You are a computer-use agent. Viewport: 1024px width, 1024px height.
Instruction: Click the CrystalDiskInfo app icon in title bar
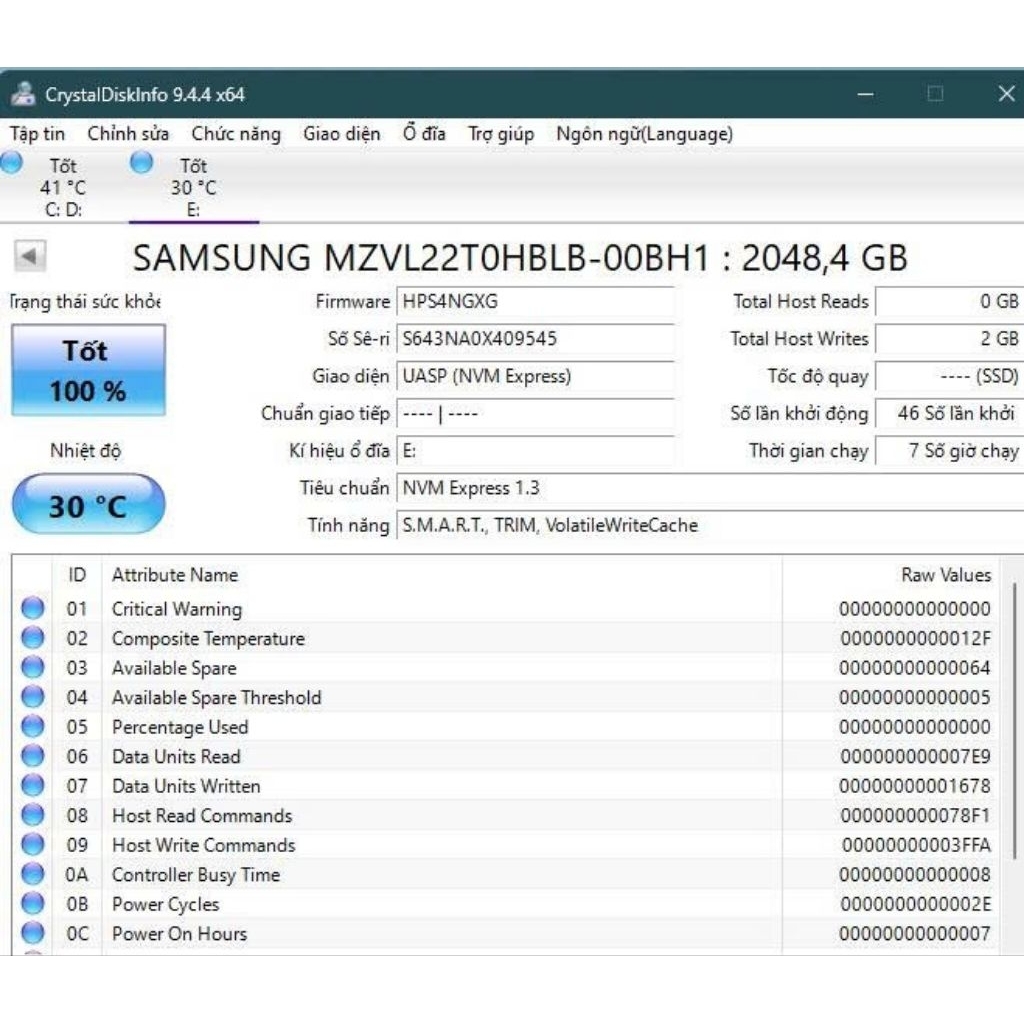(22, 94)
